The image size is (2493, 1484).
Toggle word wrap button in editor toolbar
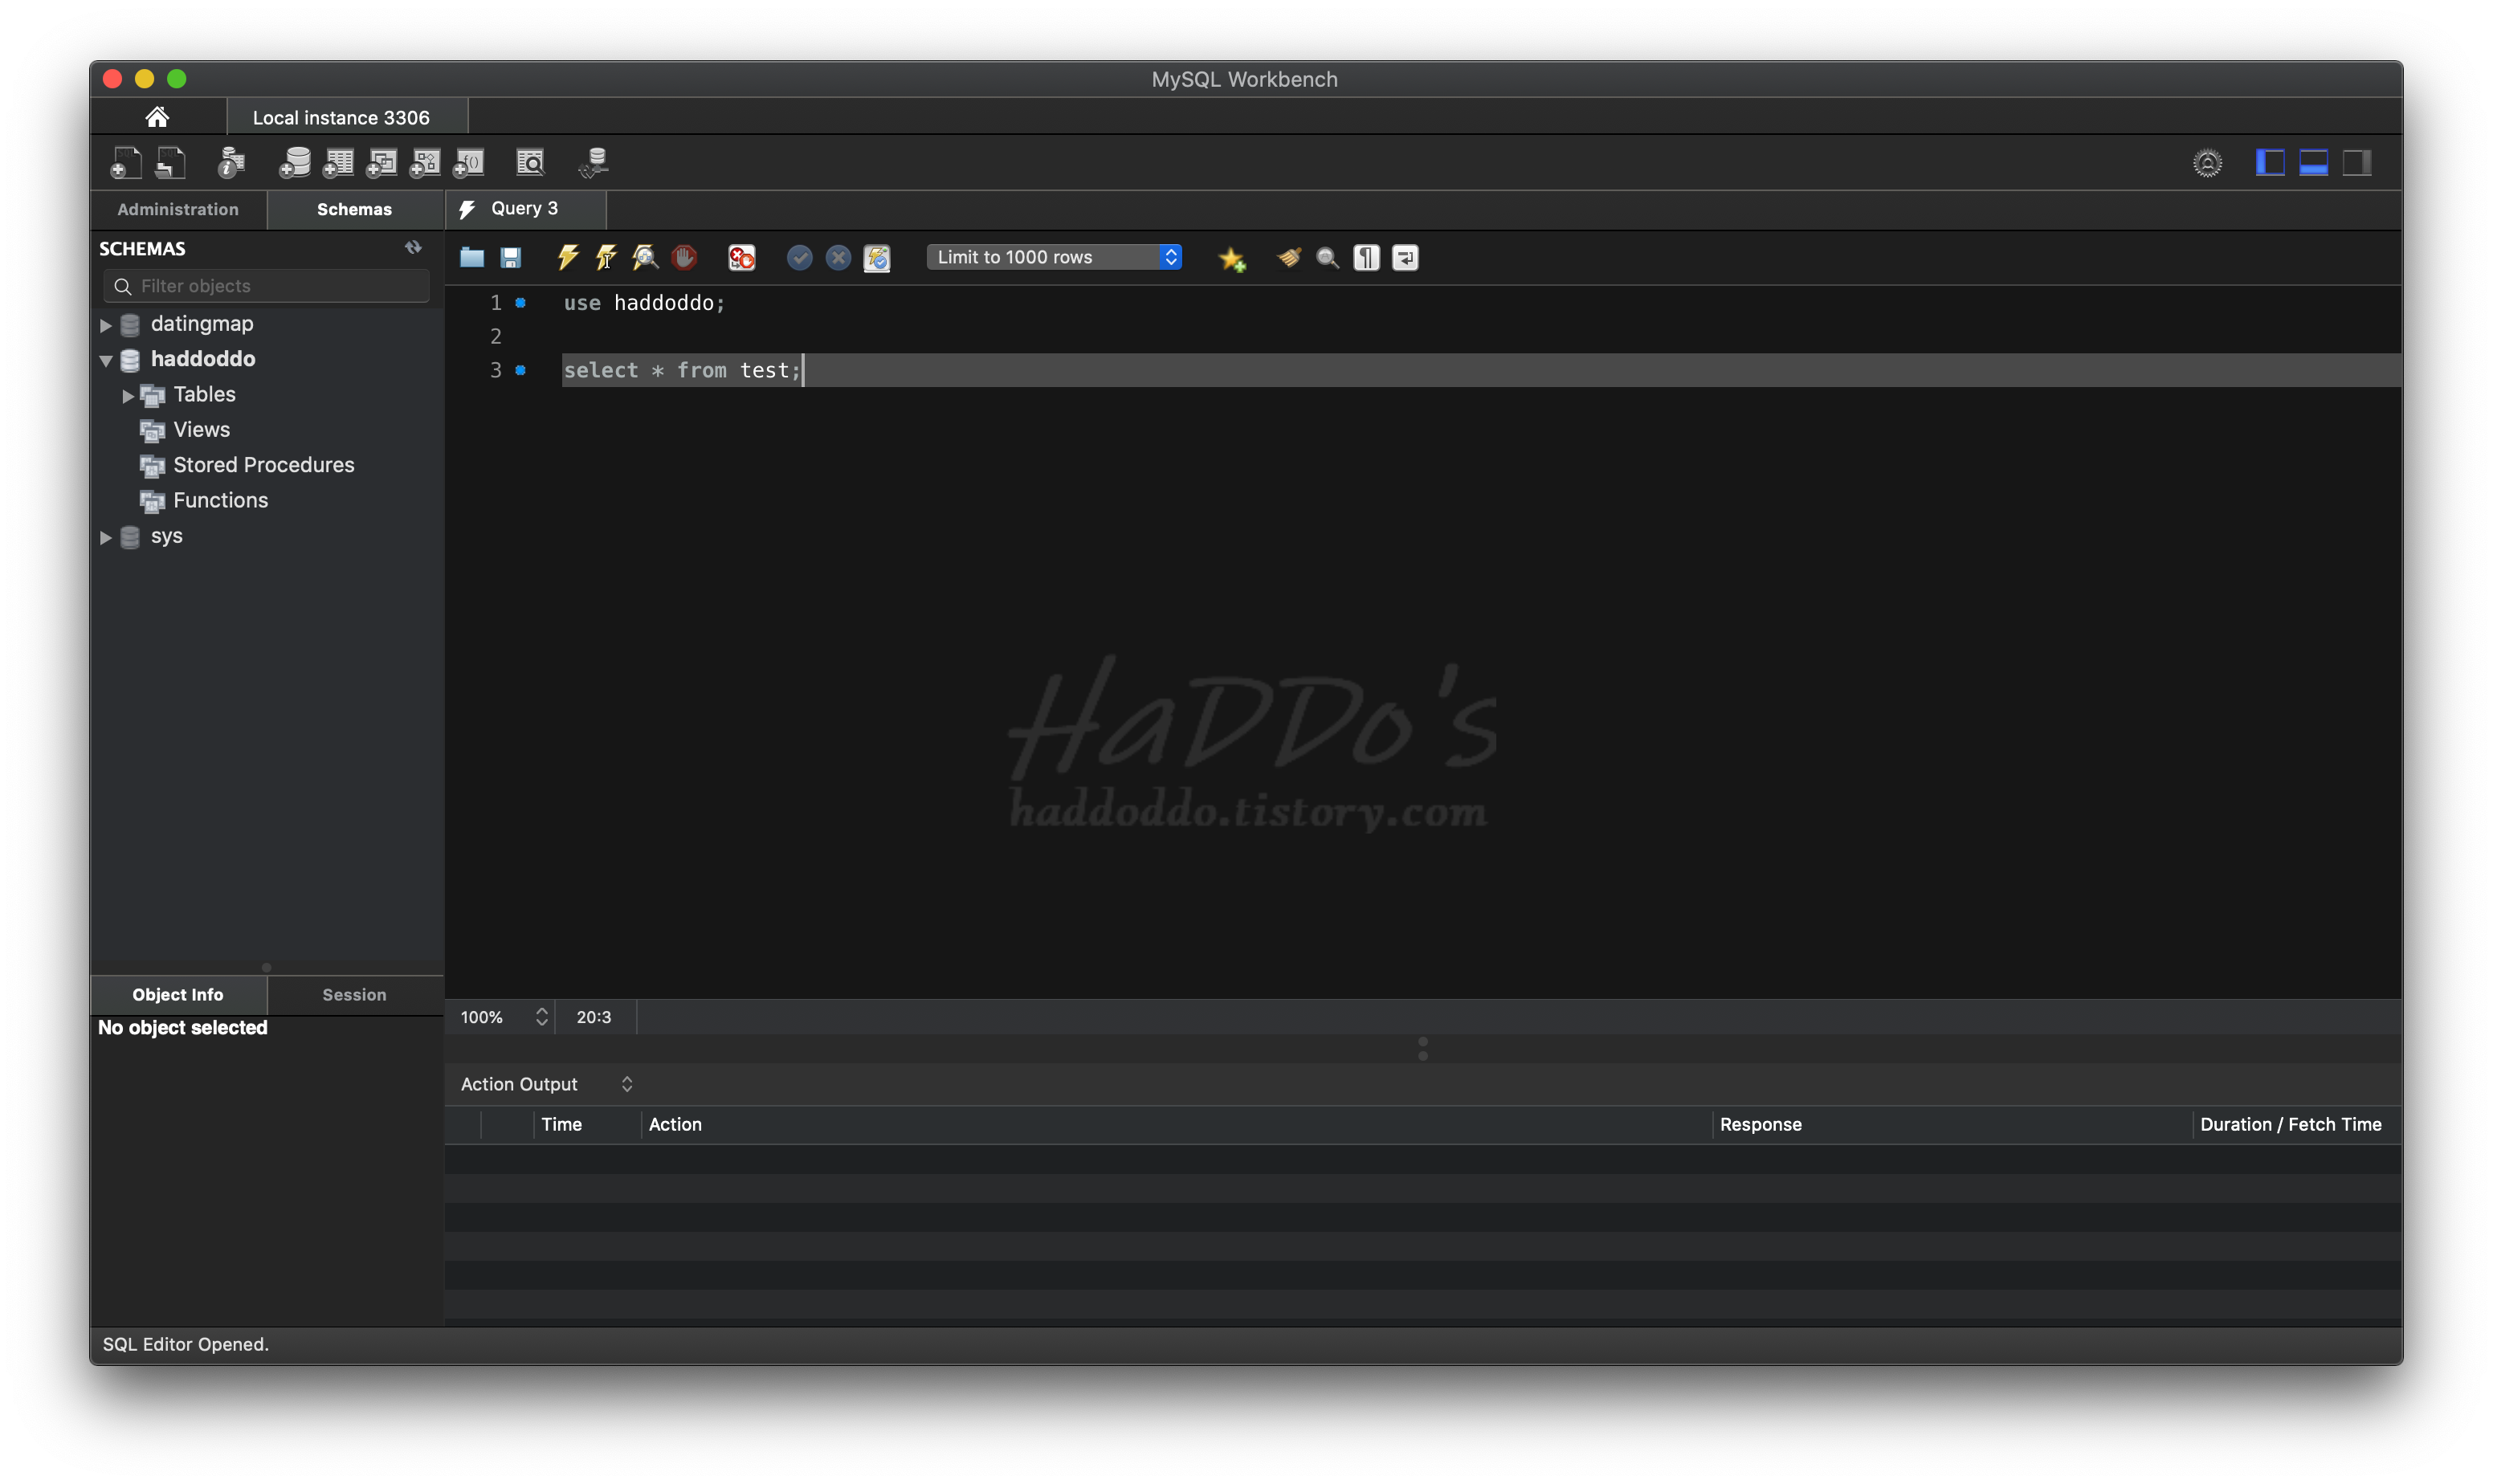(x=1405, y=258)
